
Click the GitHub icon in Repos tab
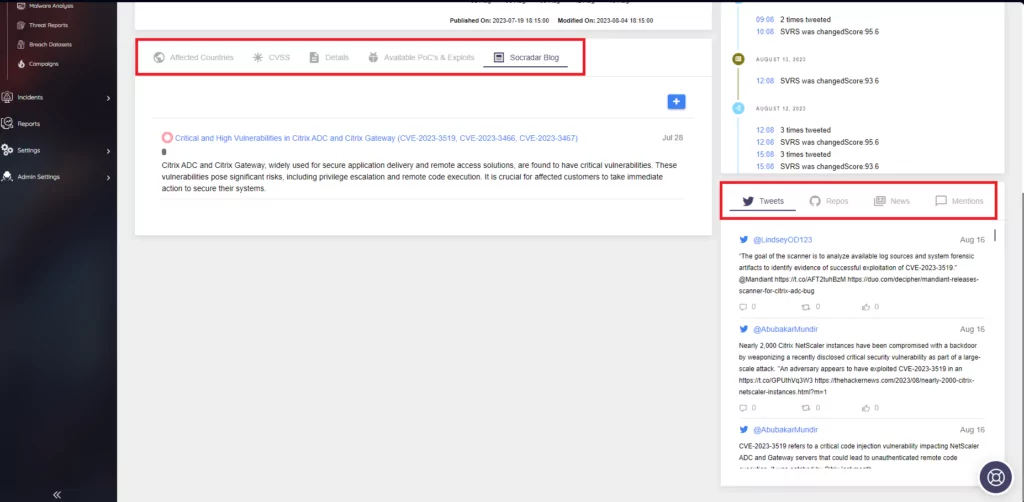pyautogui.click(x=815, y=201)
